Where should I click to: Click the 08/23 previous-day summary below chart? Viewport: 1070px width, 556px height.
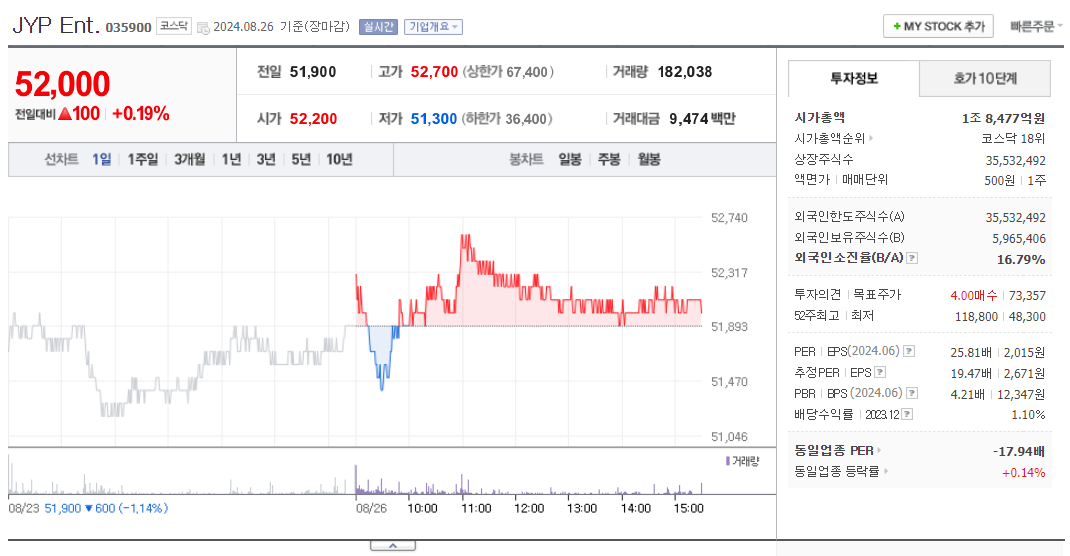coord(88,508)
